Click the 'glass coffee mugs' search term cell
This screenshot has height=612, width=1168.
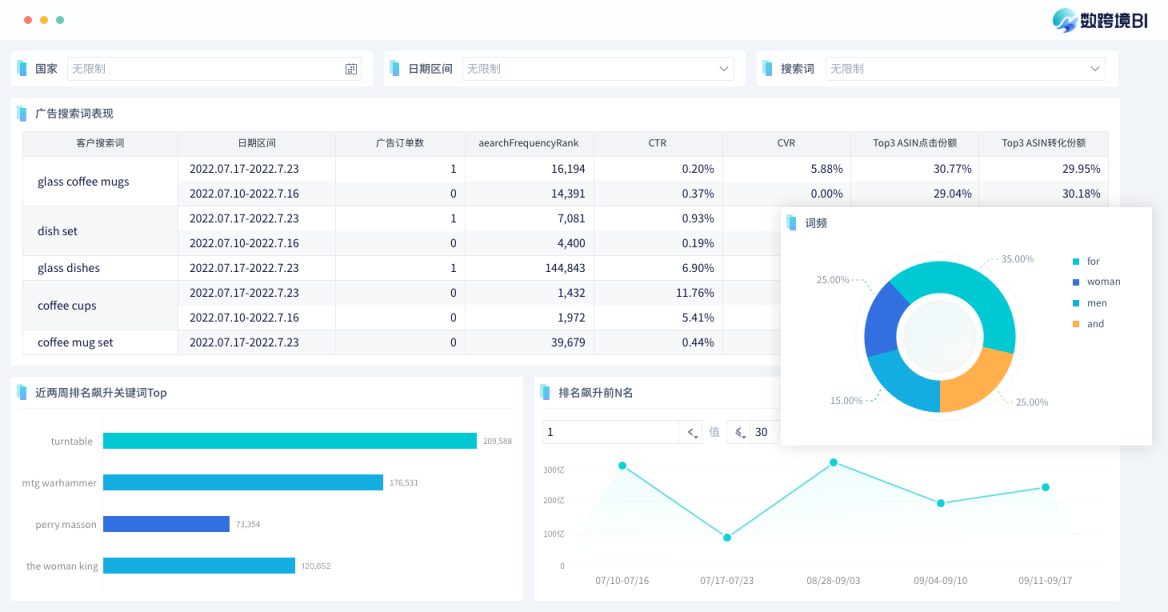tap(83, 182)
